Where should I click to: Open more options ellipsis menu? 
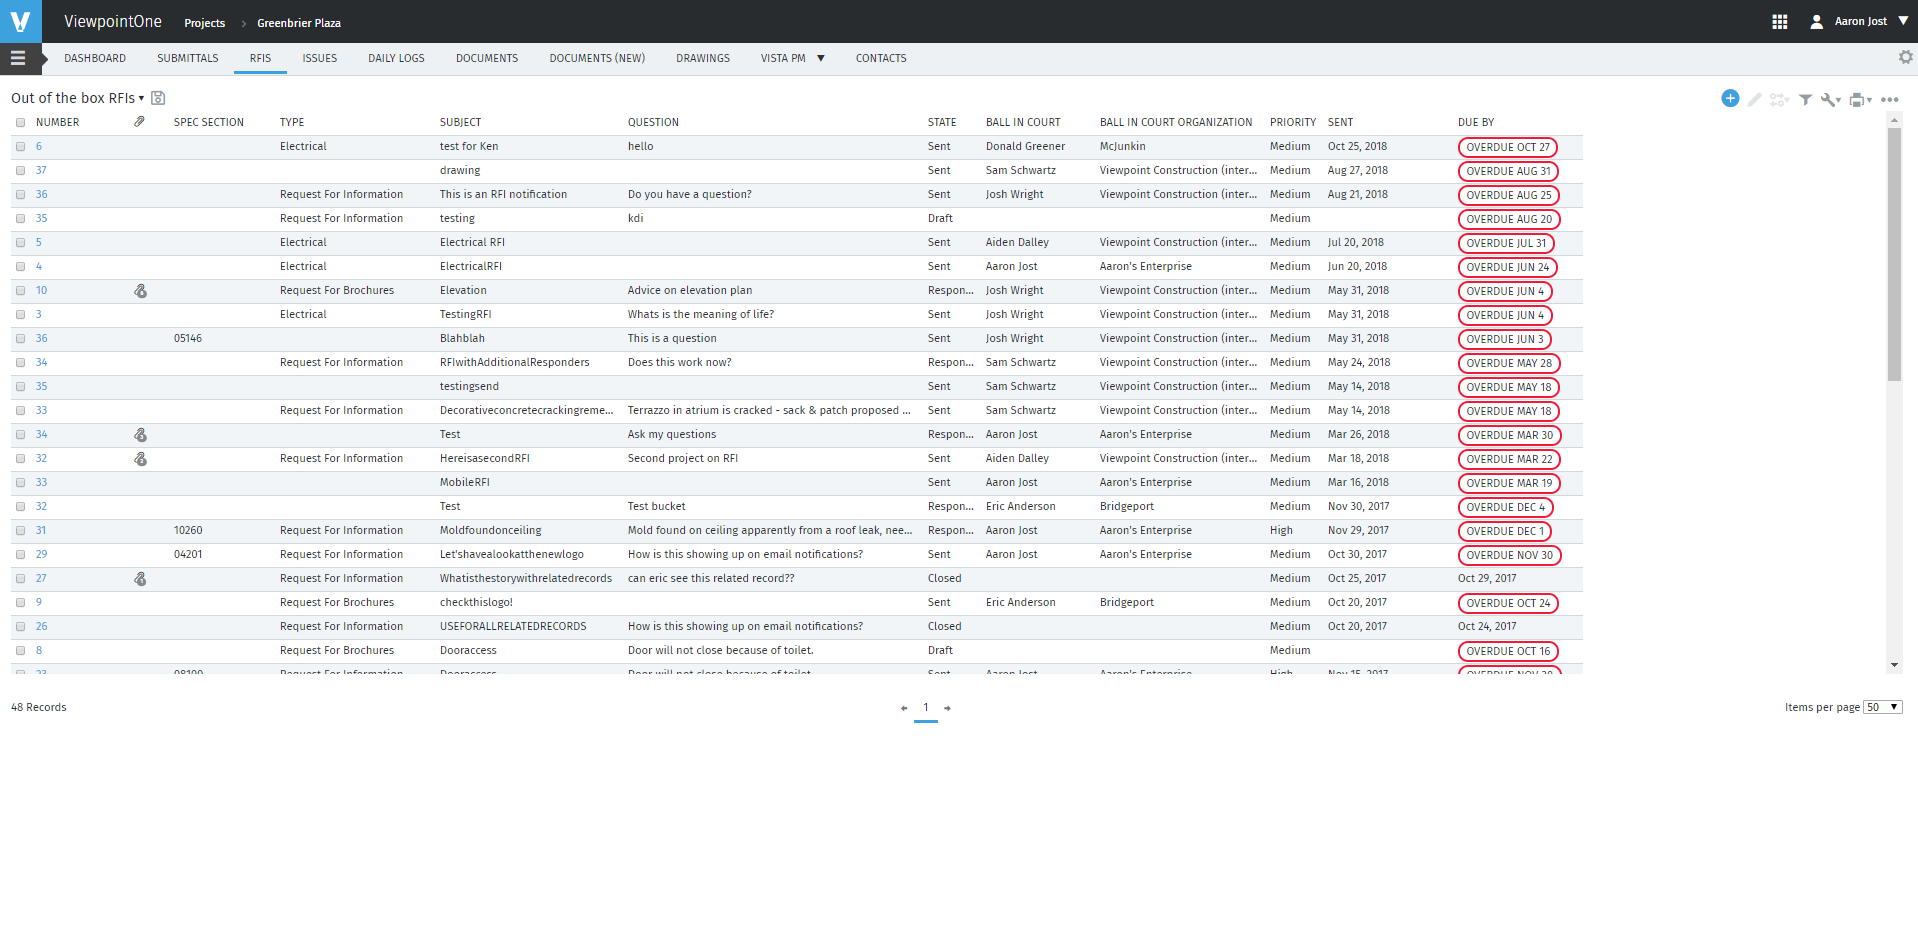(x=1889, y=99)
